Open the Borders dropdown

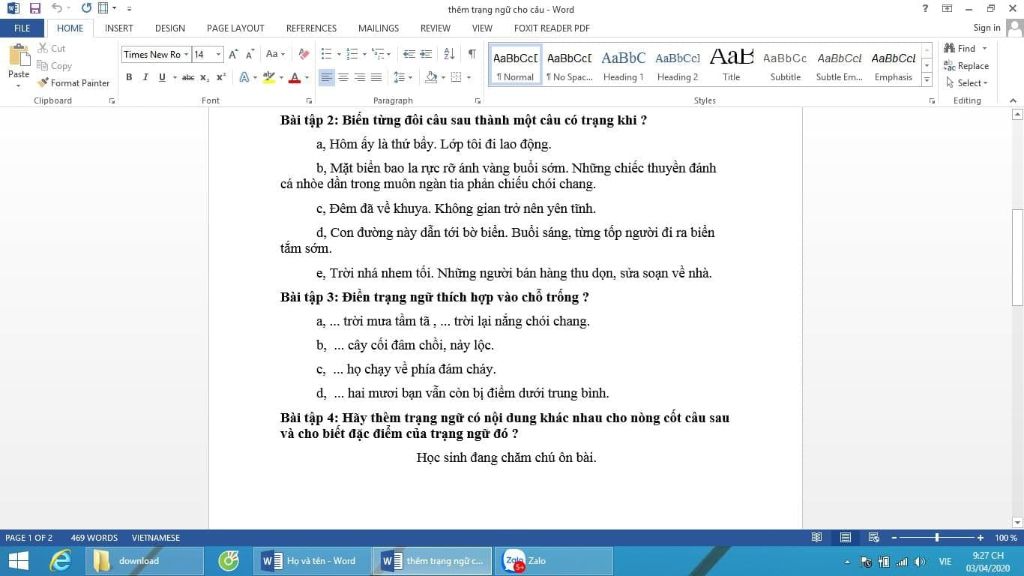click(x=468, y=77)
